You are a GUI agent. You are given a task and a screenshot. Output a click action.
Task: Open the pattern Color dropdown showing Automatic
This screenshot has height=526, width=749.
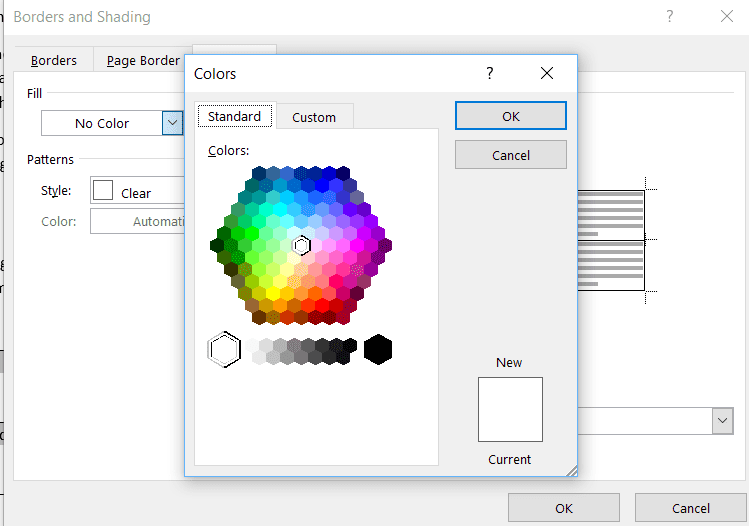[138, 221]
